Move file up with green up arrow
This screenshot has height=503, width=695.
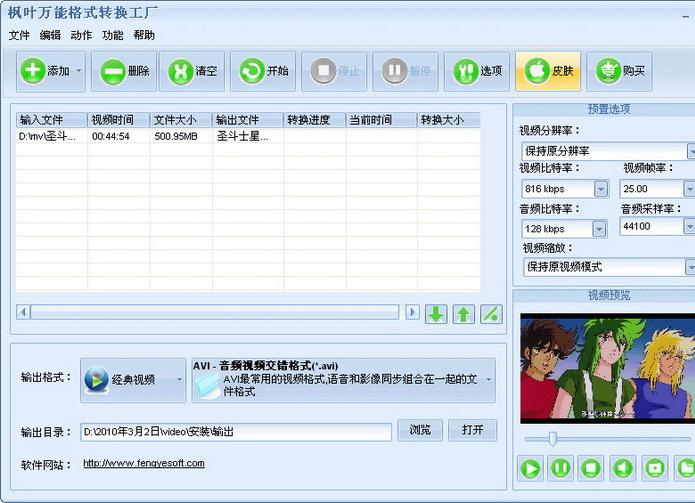[x=463, y=313]
